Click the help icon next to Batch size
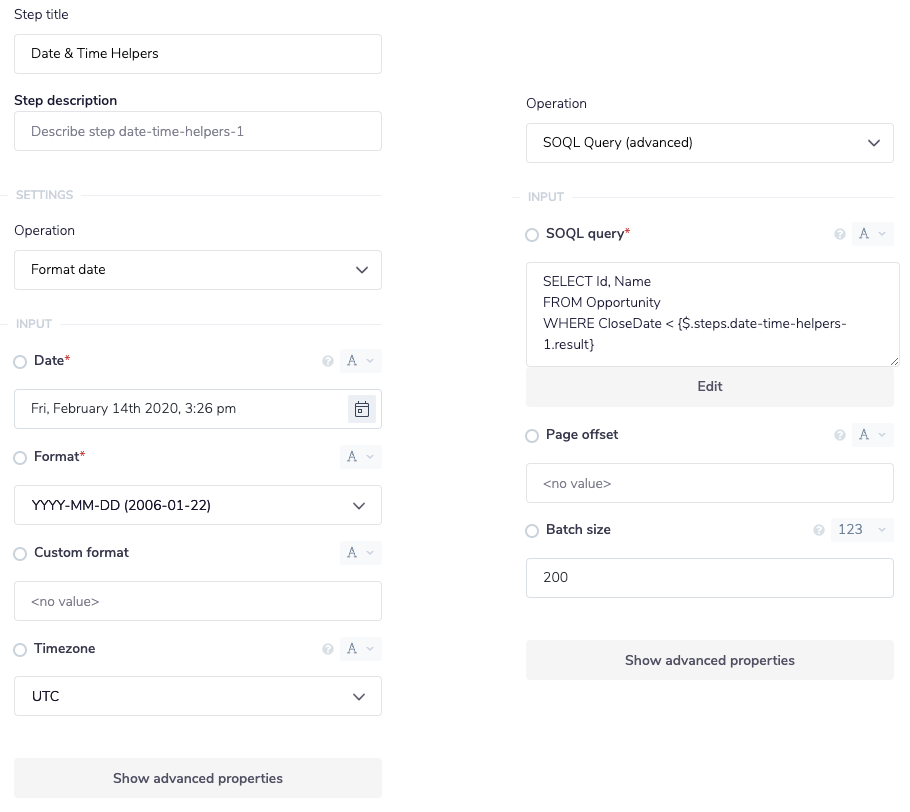This screenshot has height=812, width=910. click(819, 530)
